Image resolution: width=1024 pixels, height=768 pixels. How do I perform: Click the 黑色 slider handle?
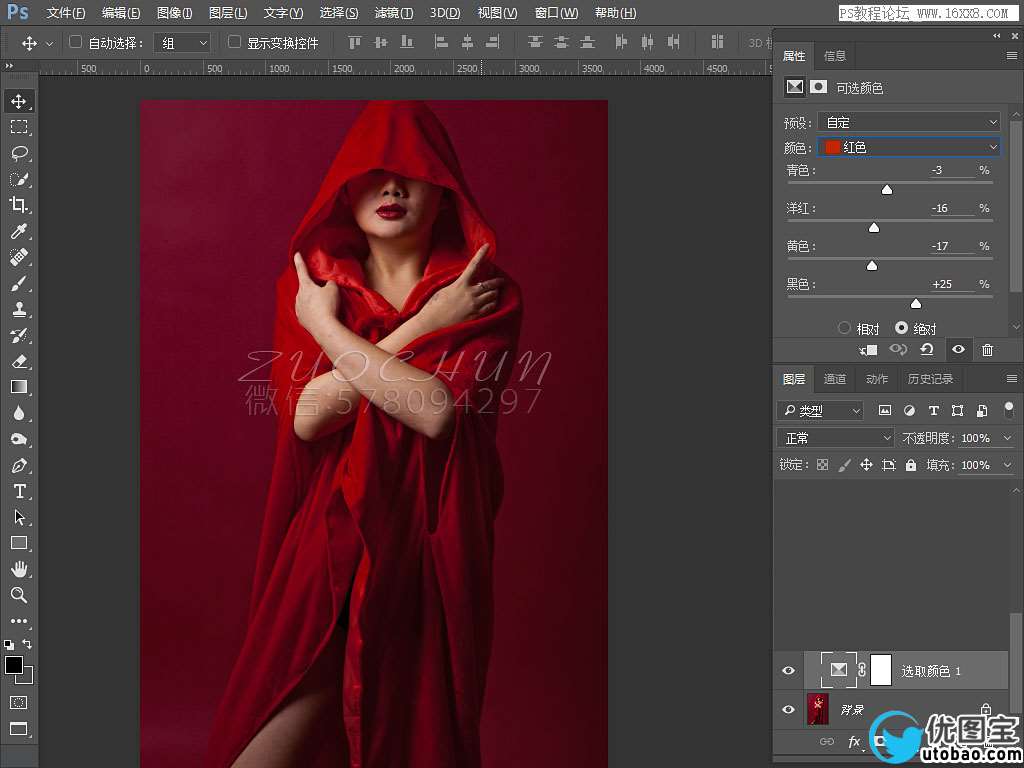[916, 304]
